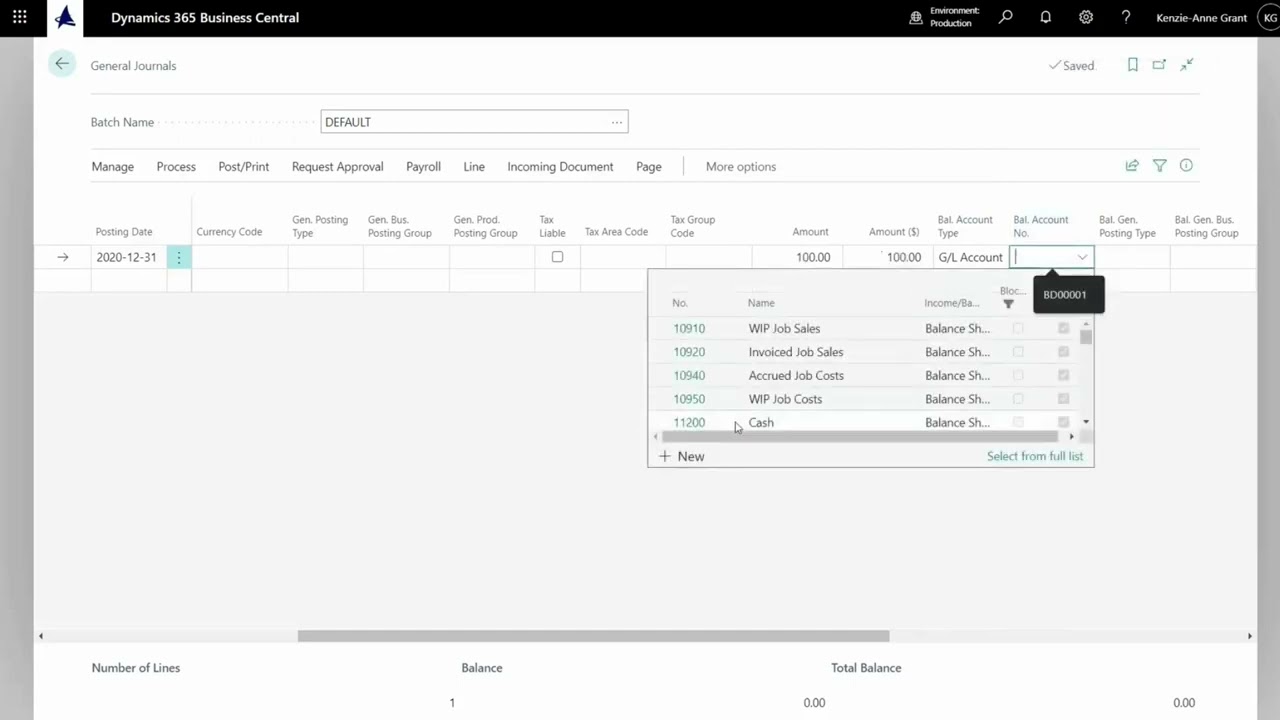Screen dimensions: 1280x720
Task: Click the KG user avatar
Action: (1270, 18)
